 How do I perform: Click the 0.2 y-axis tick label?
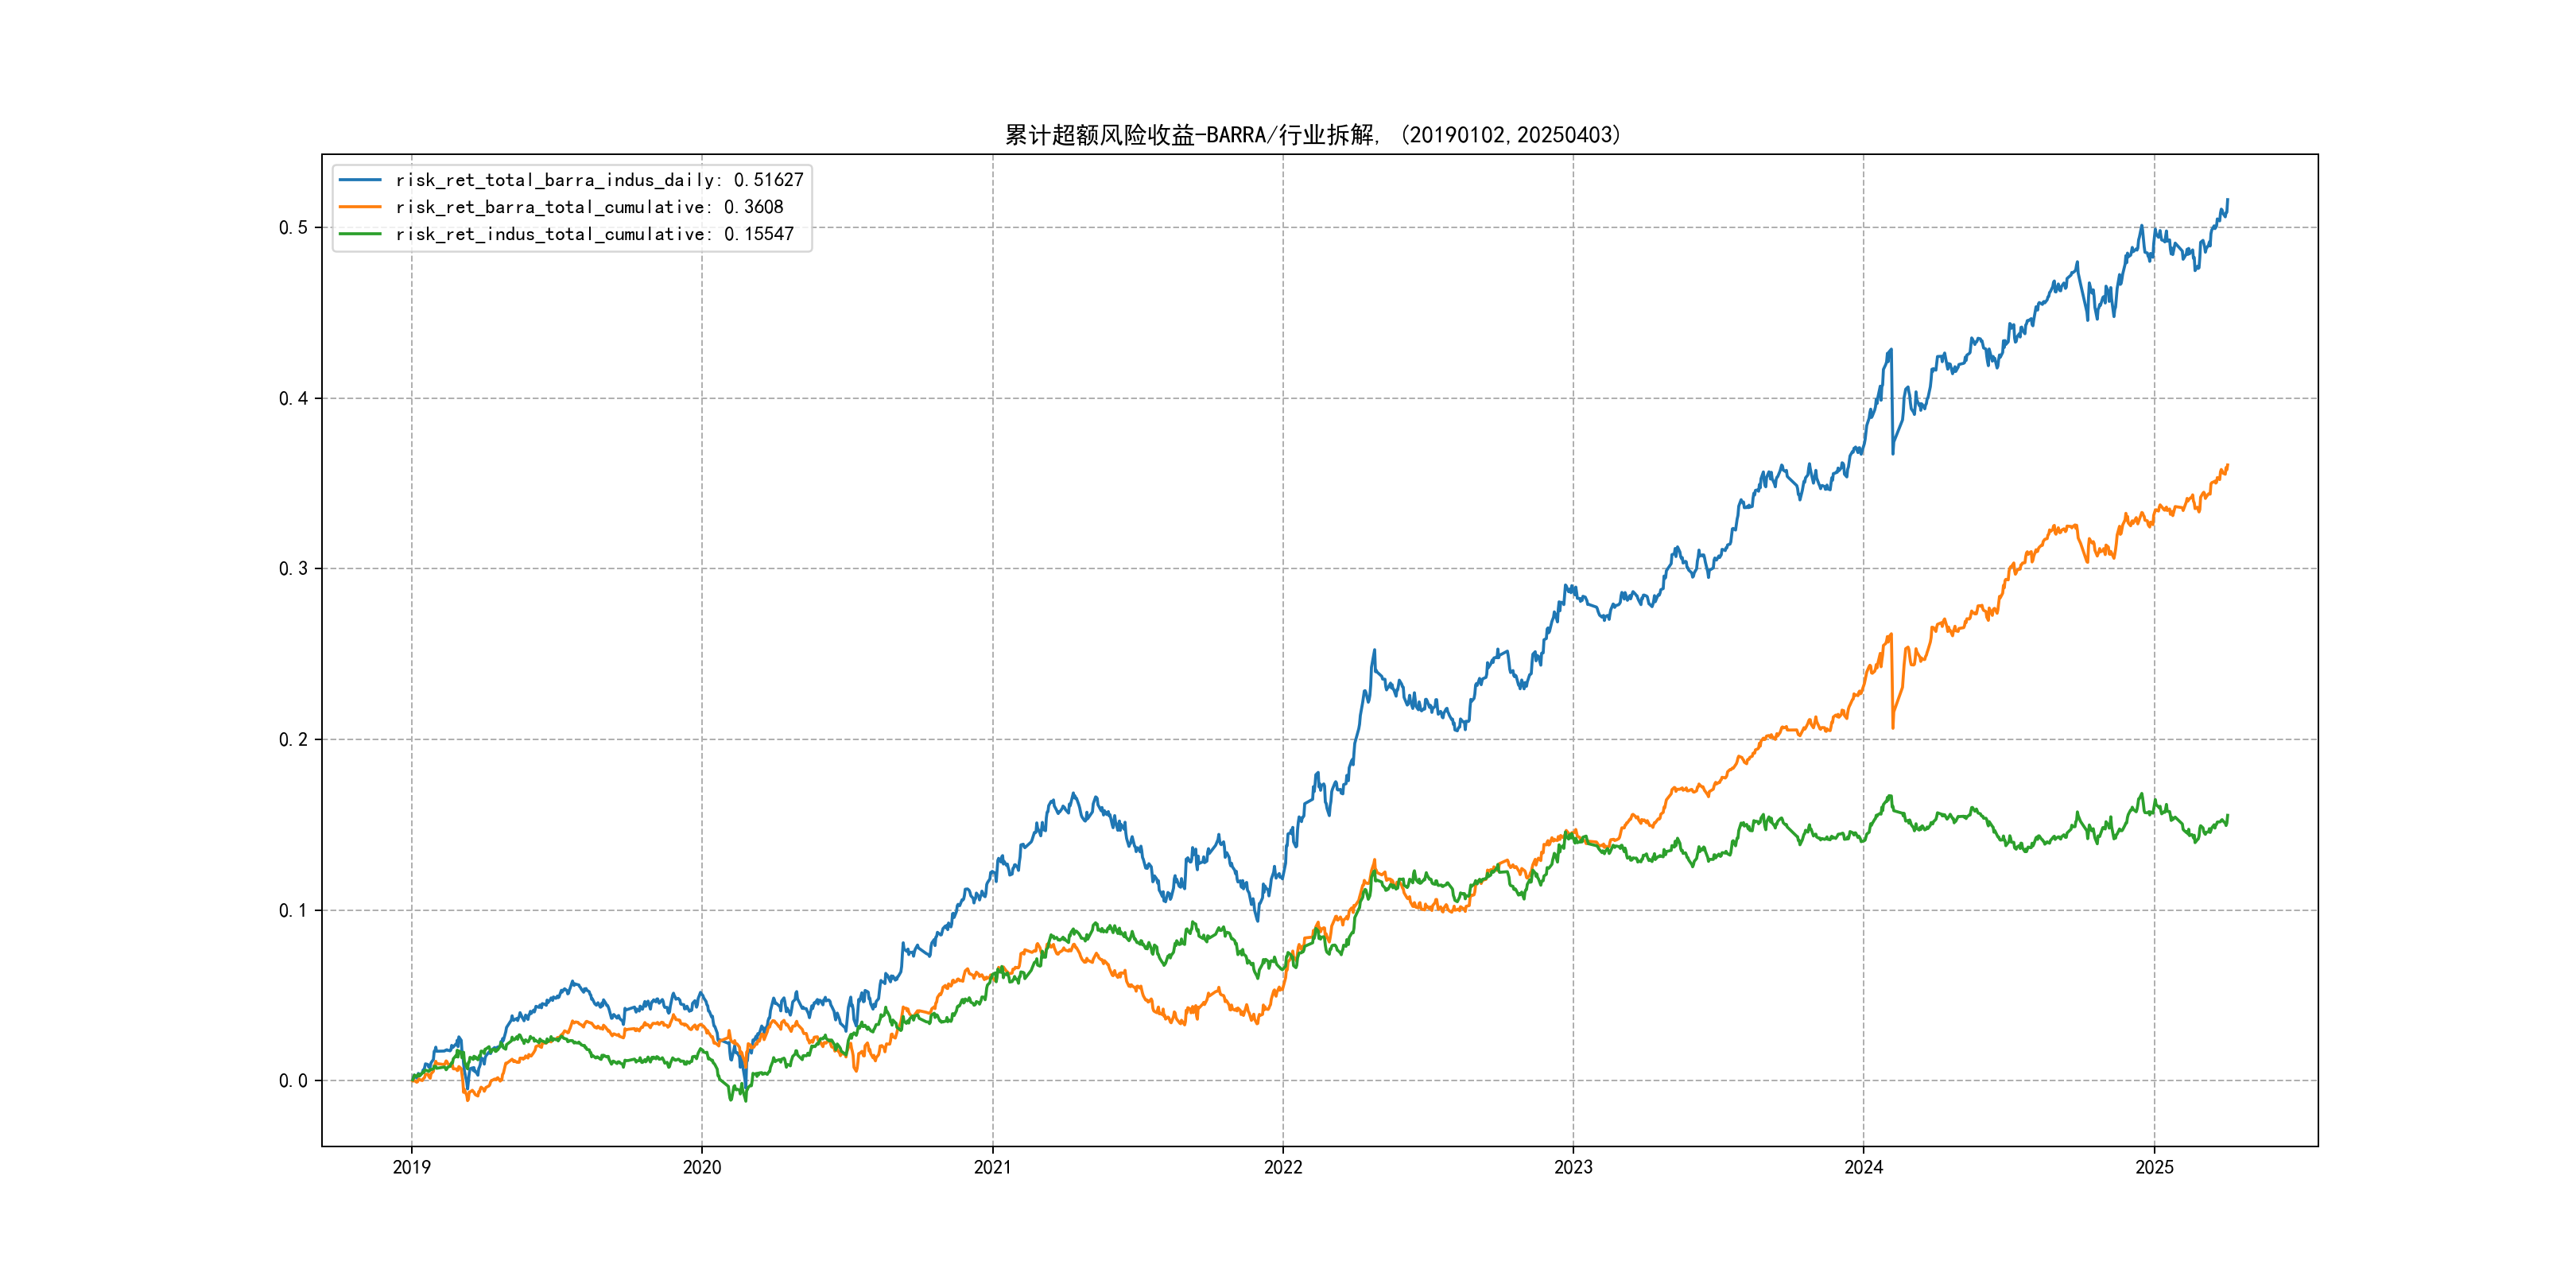293,740
